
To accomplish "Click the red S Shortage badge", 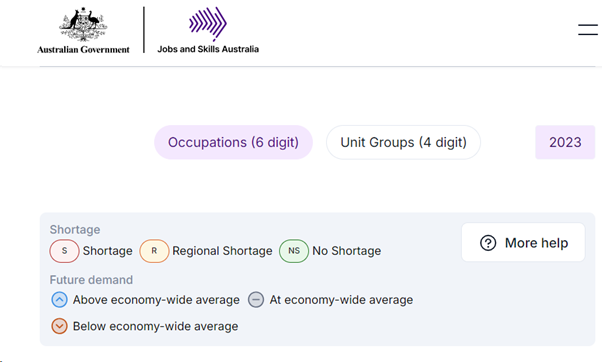I will click(x=64, y=251).
